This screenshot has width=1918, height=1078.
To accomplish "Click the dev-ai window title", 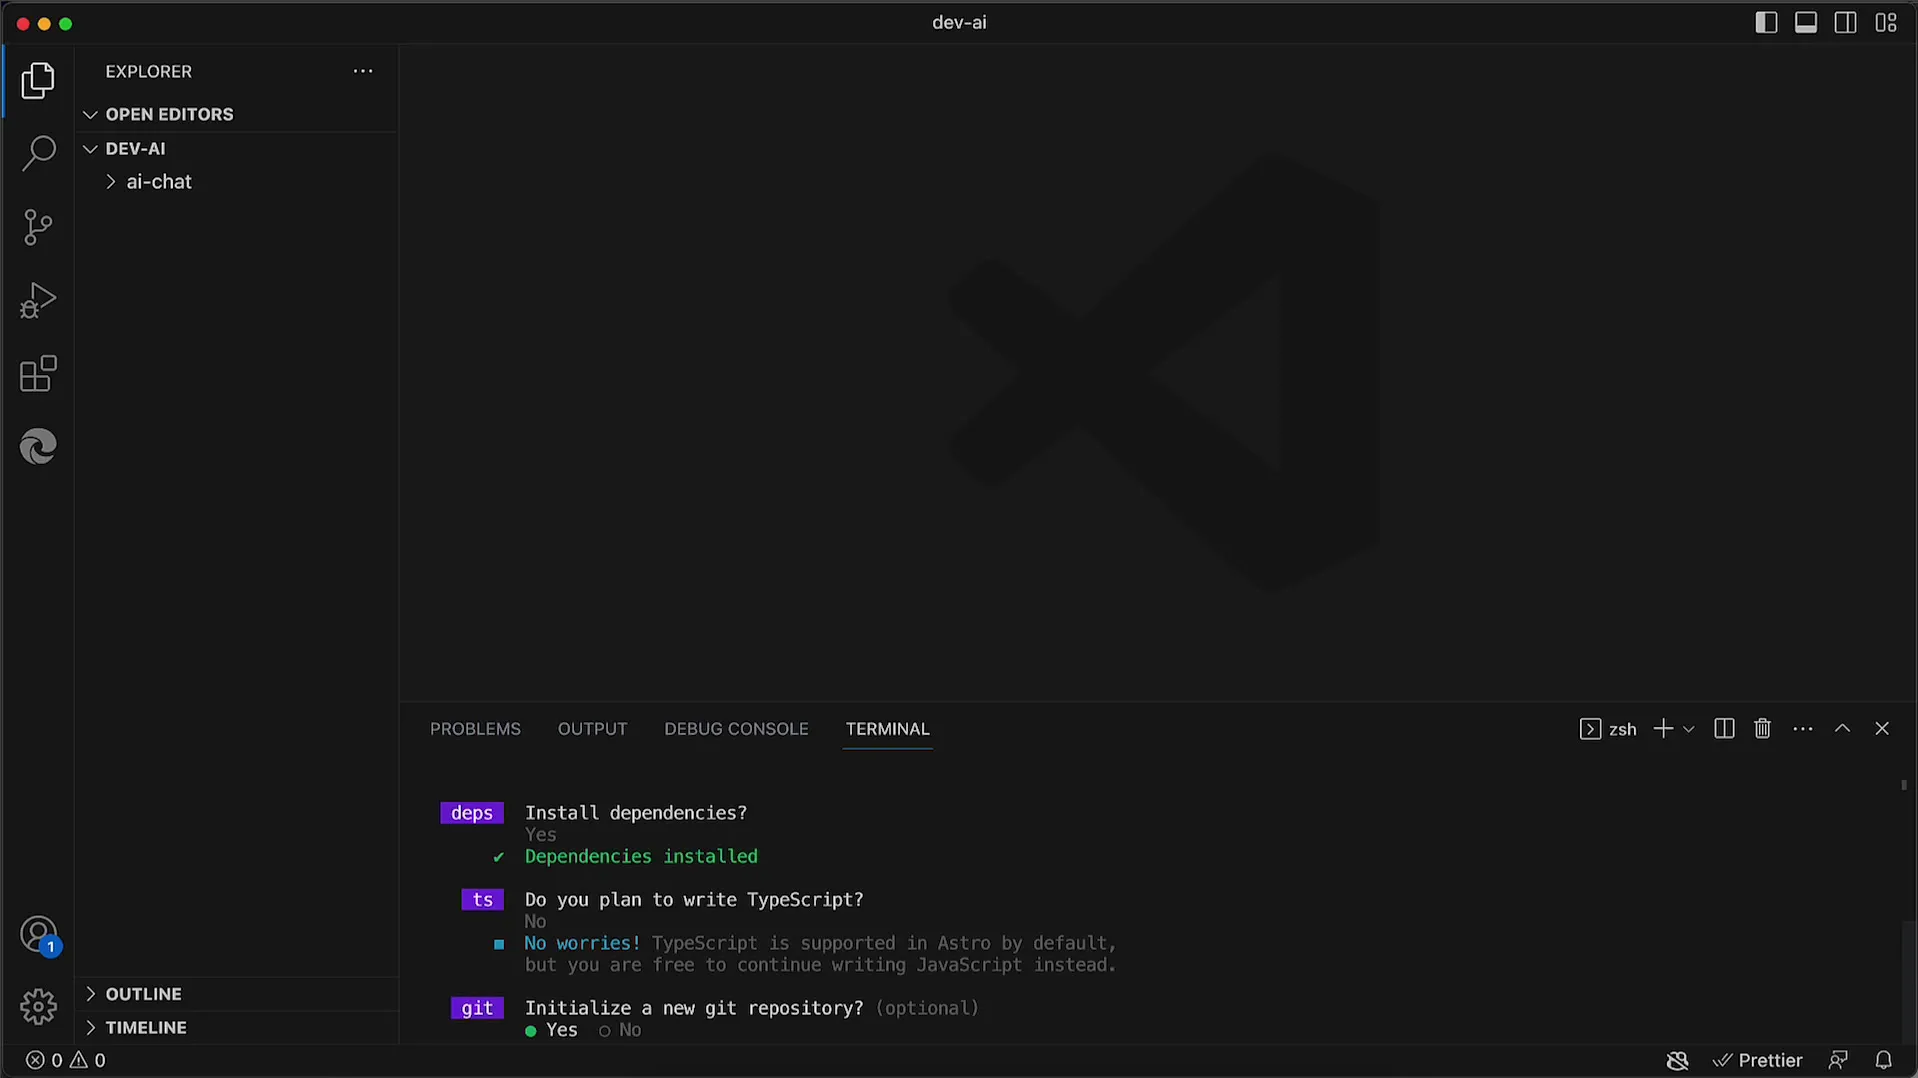I will click(959, 22).
